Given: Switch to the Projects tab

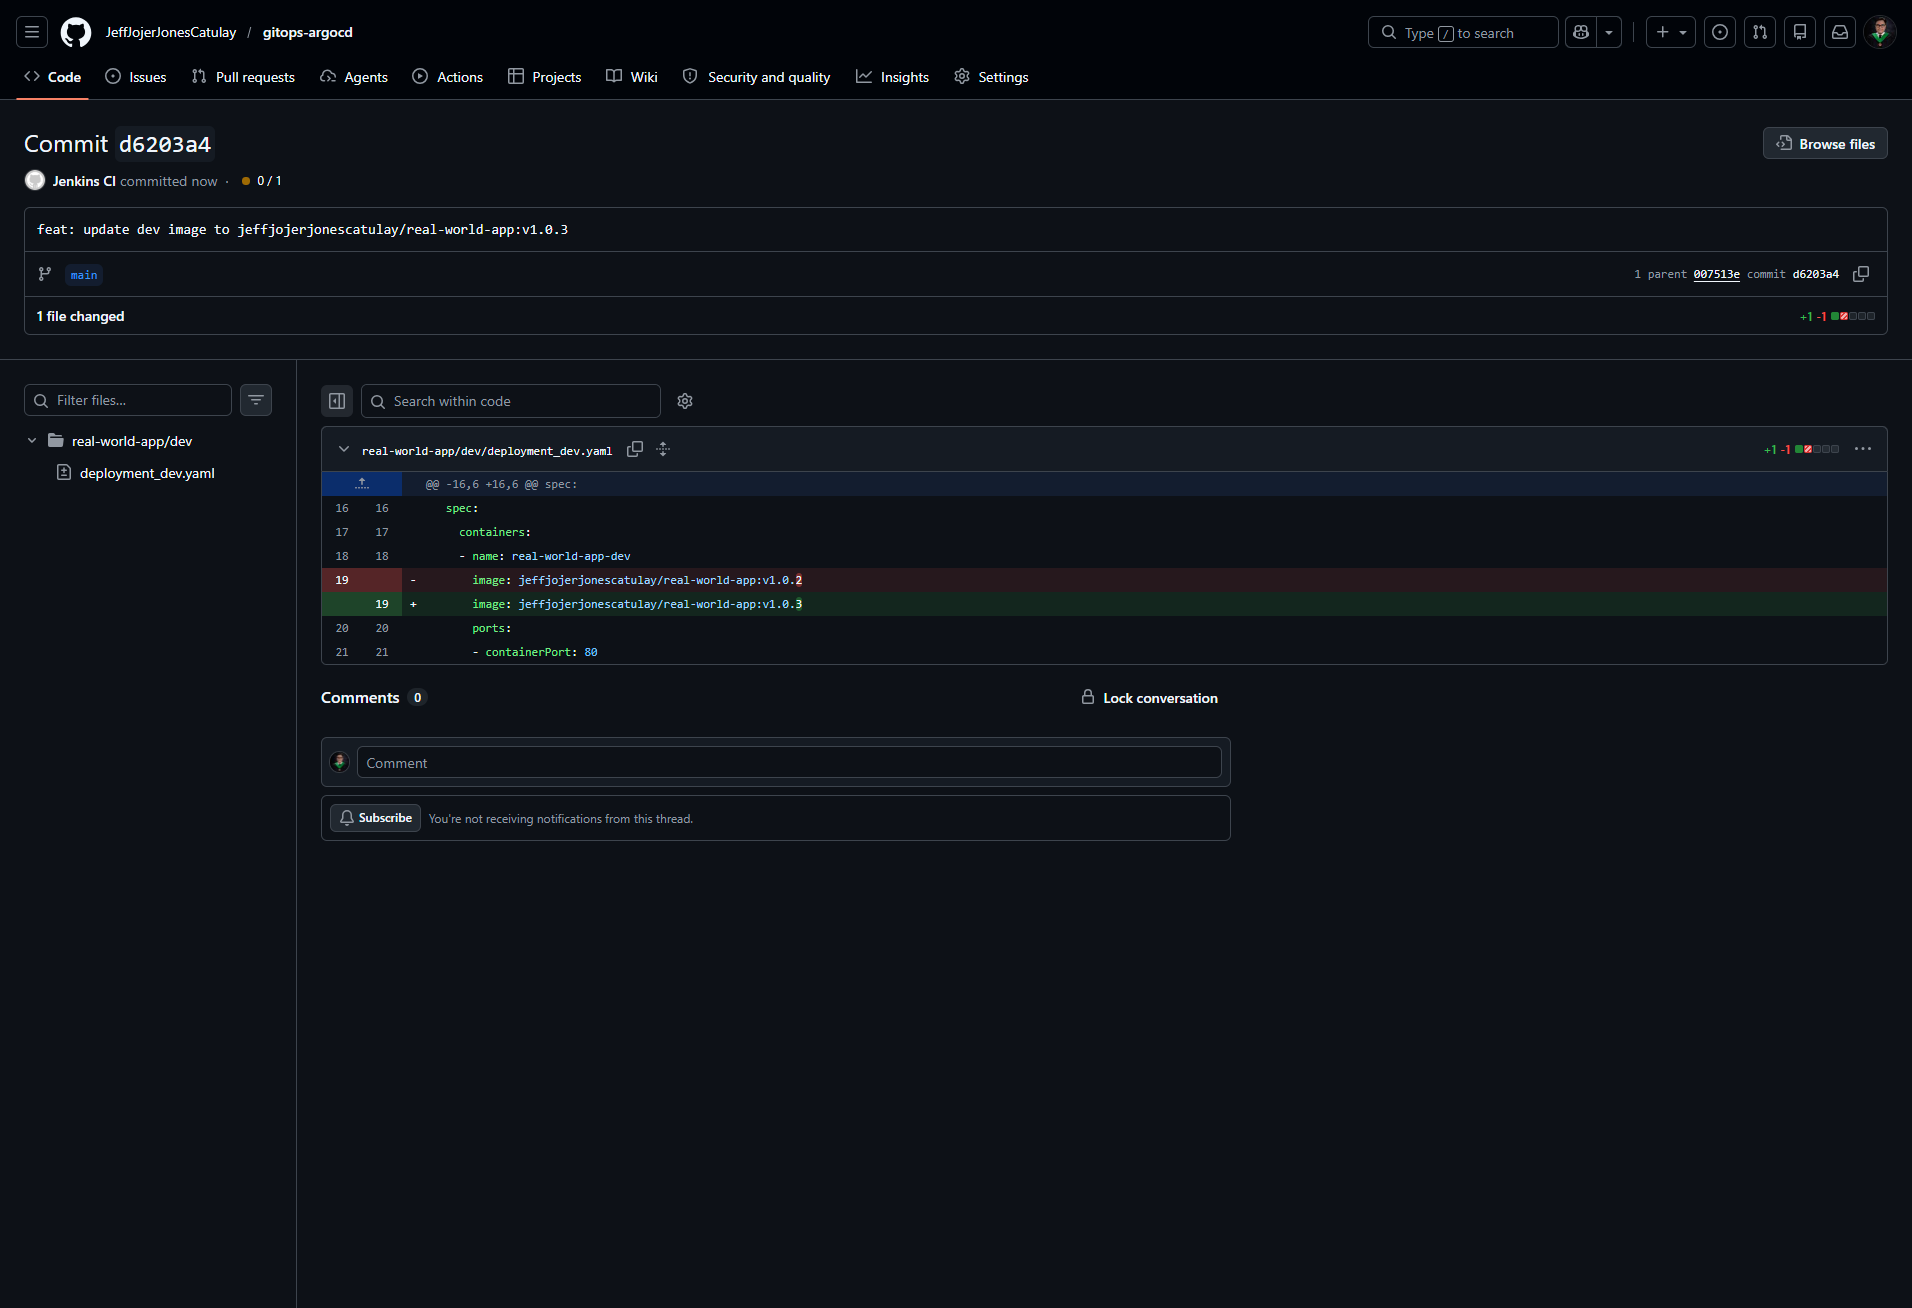Looking at the screenshot, I should (544, 77).
